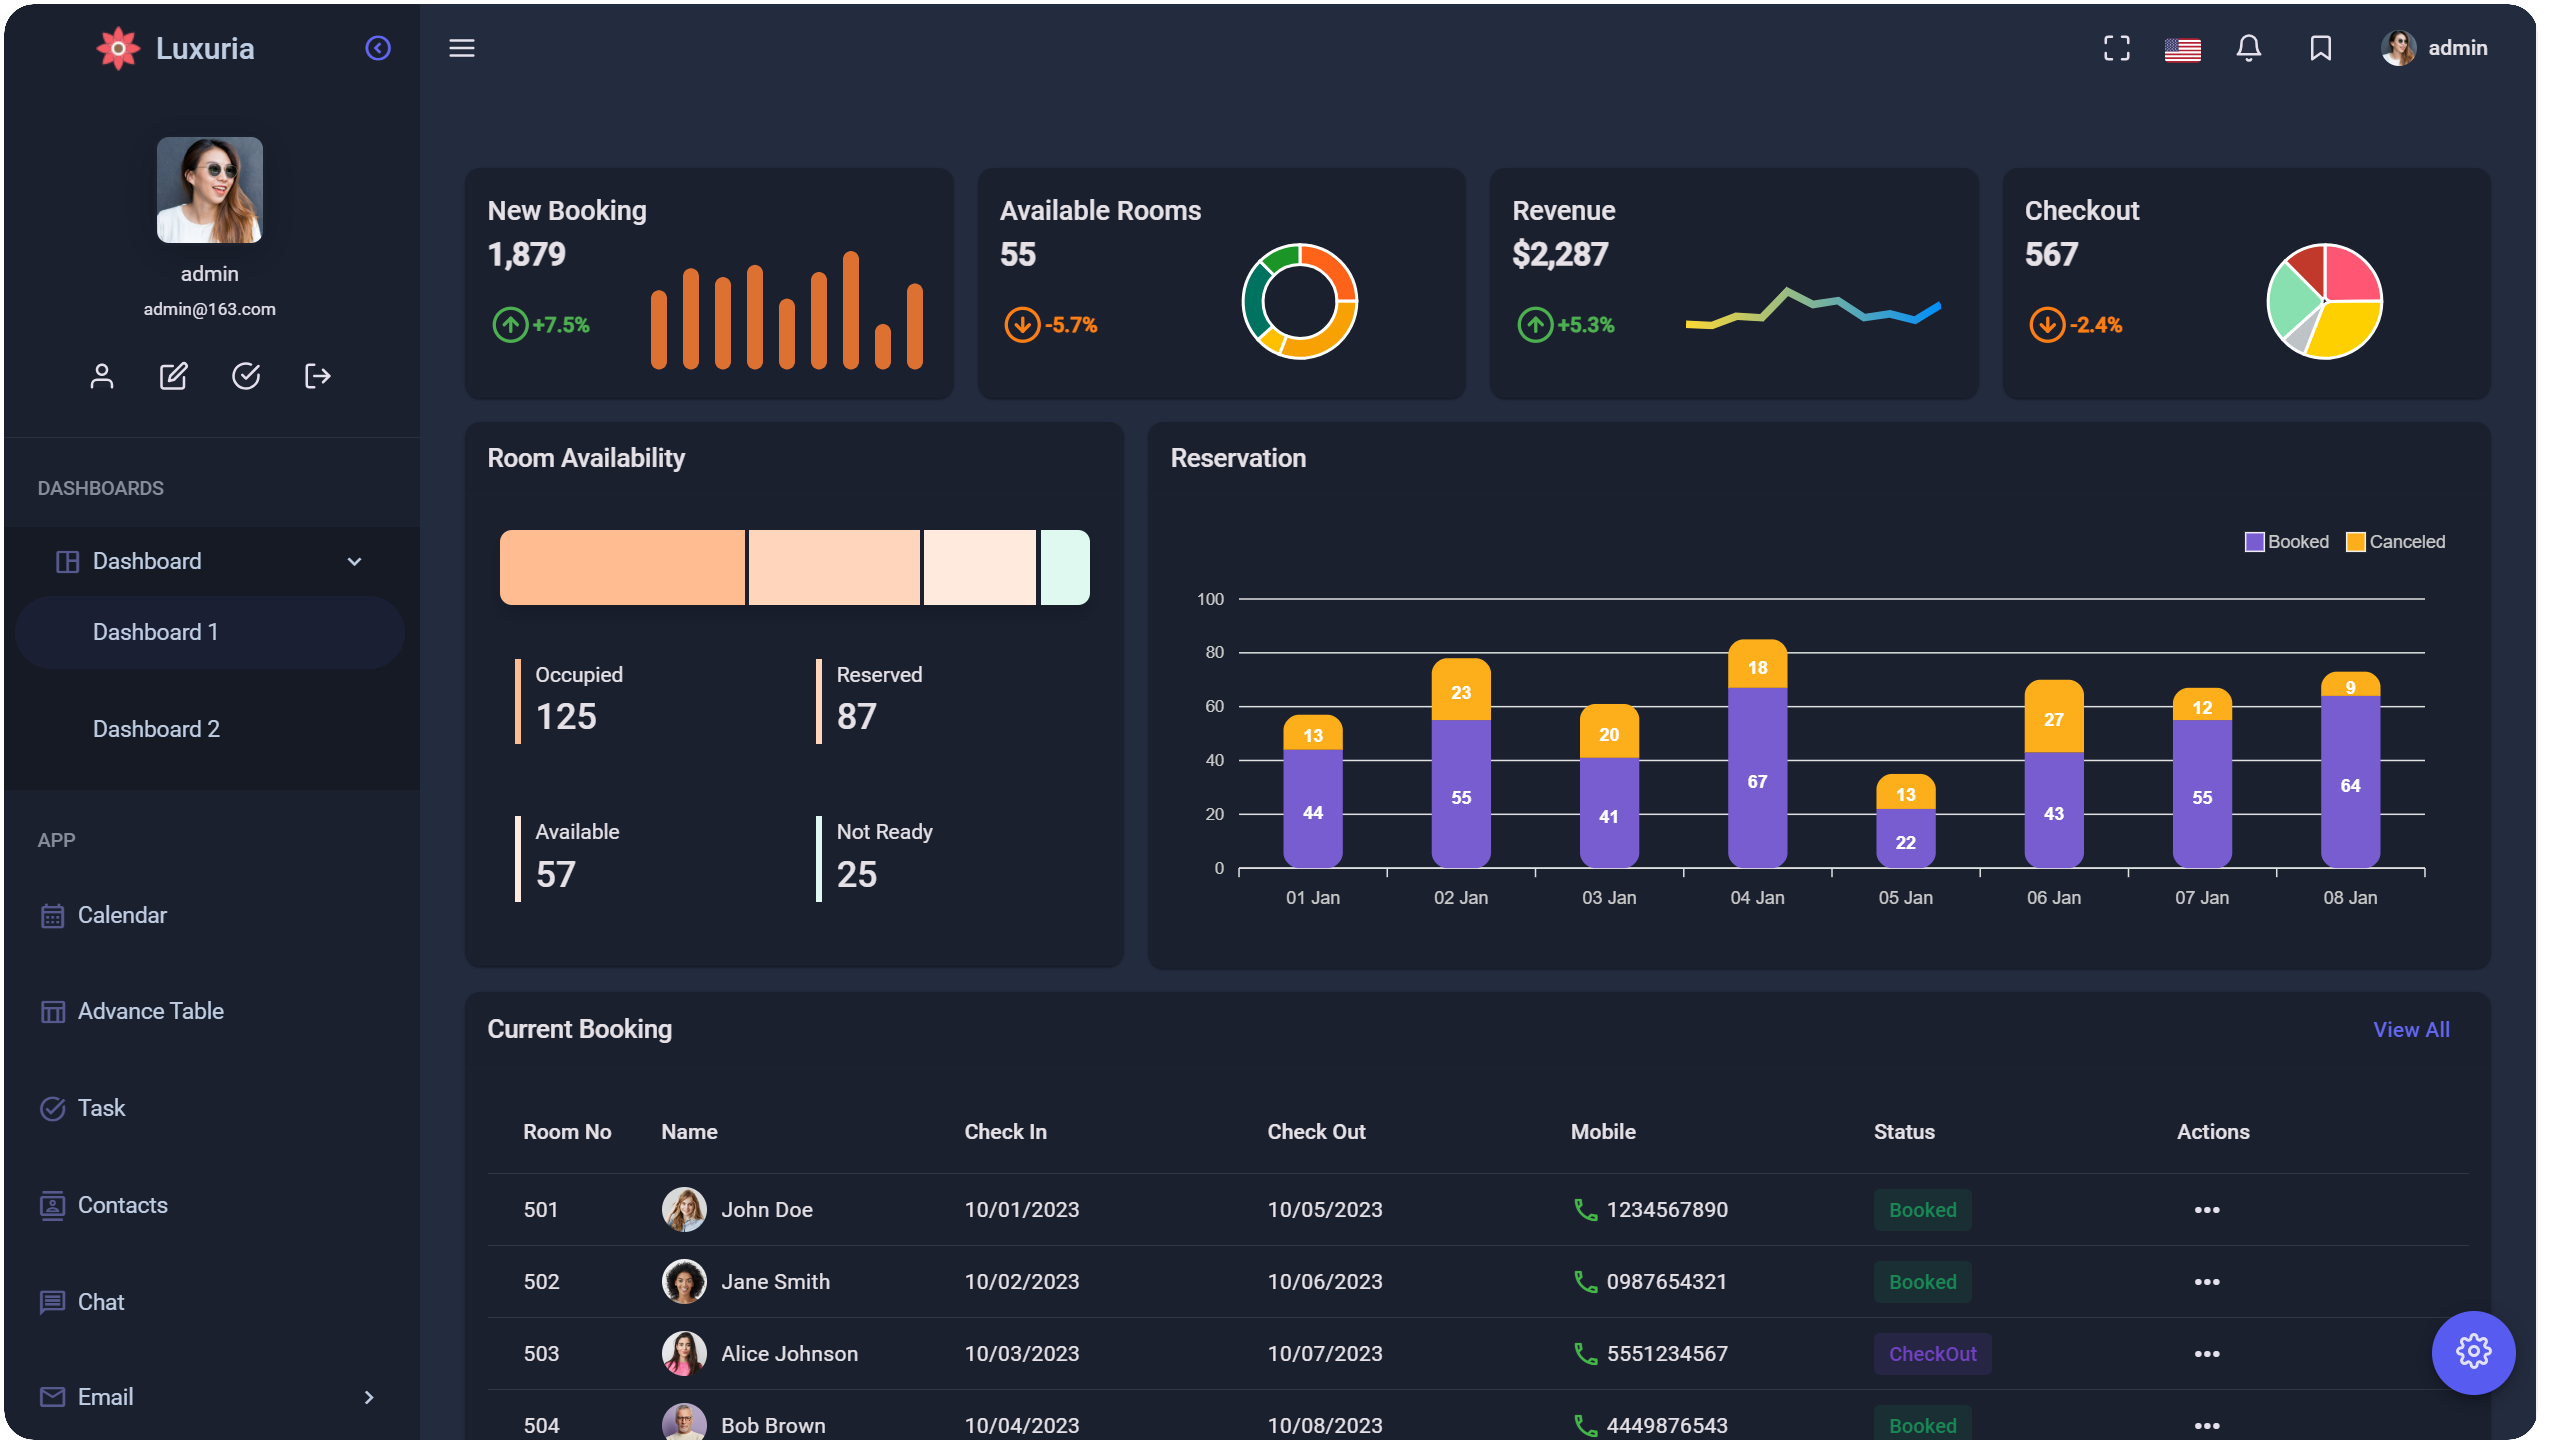Switch to Dashboard 2
The image size is (2560, 1440).
pyautogui.click(x=156, y=728)
